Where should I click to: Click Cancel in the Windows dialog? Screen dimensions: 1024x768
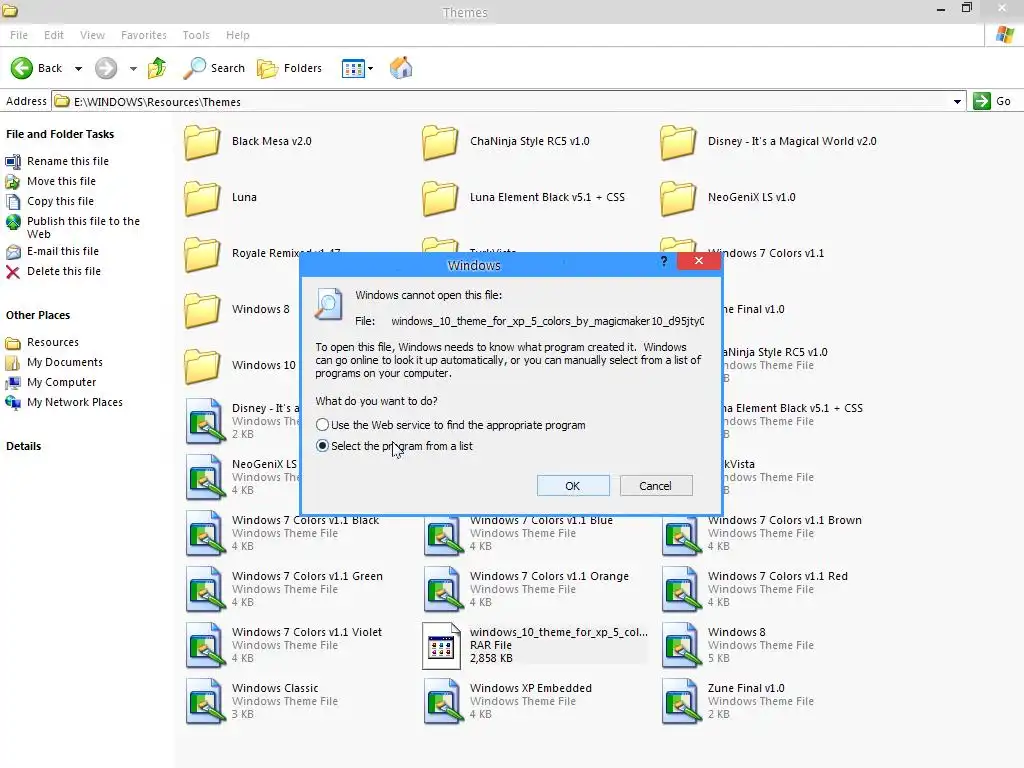click(x=656, y=486)
